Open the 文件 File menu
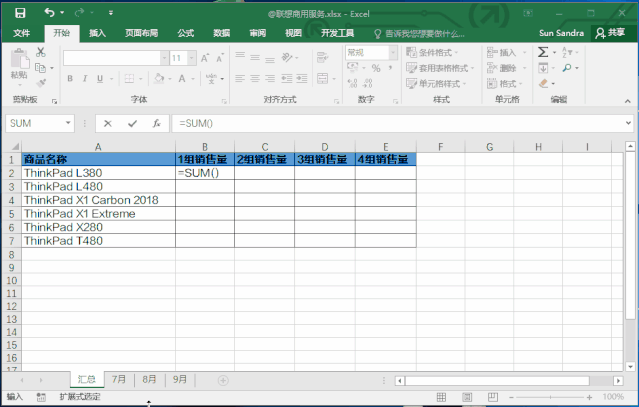Screen dimensions: 639x407 21,33
